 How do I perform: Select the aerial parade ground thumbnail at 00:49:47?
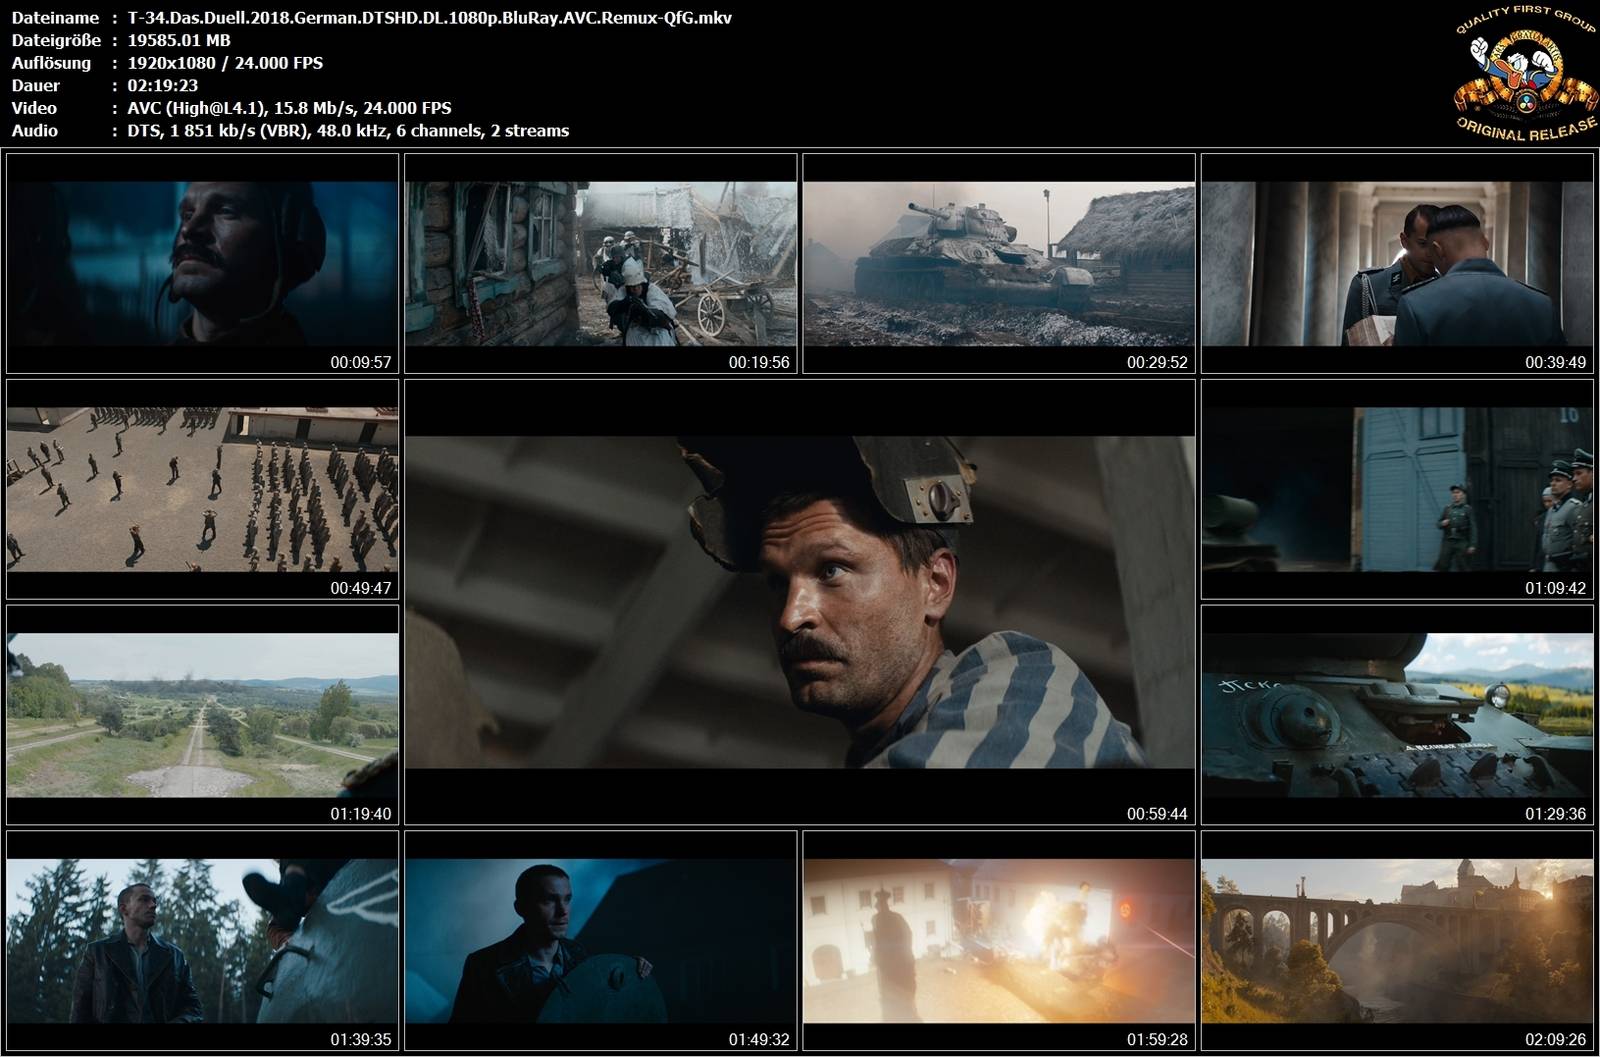202,489
